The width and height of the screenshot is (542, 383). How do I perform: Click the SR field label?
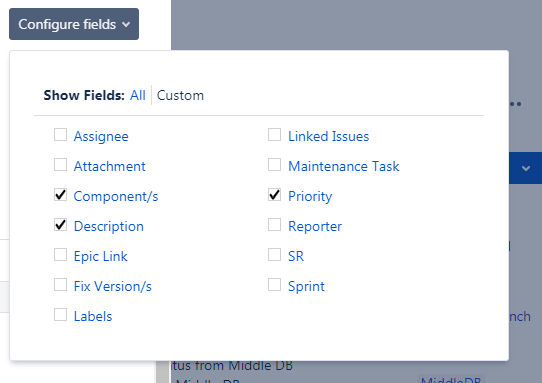coord(296,256)
